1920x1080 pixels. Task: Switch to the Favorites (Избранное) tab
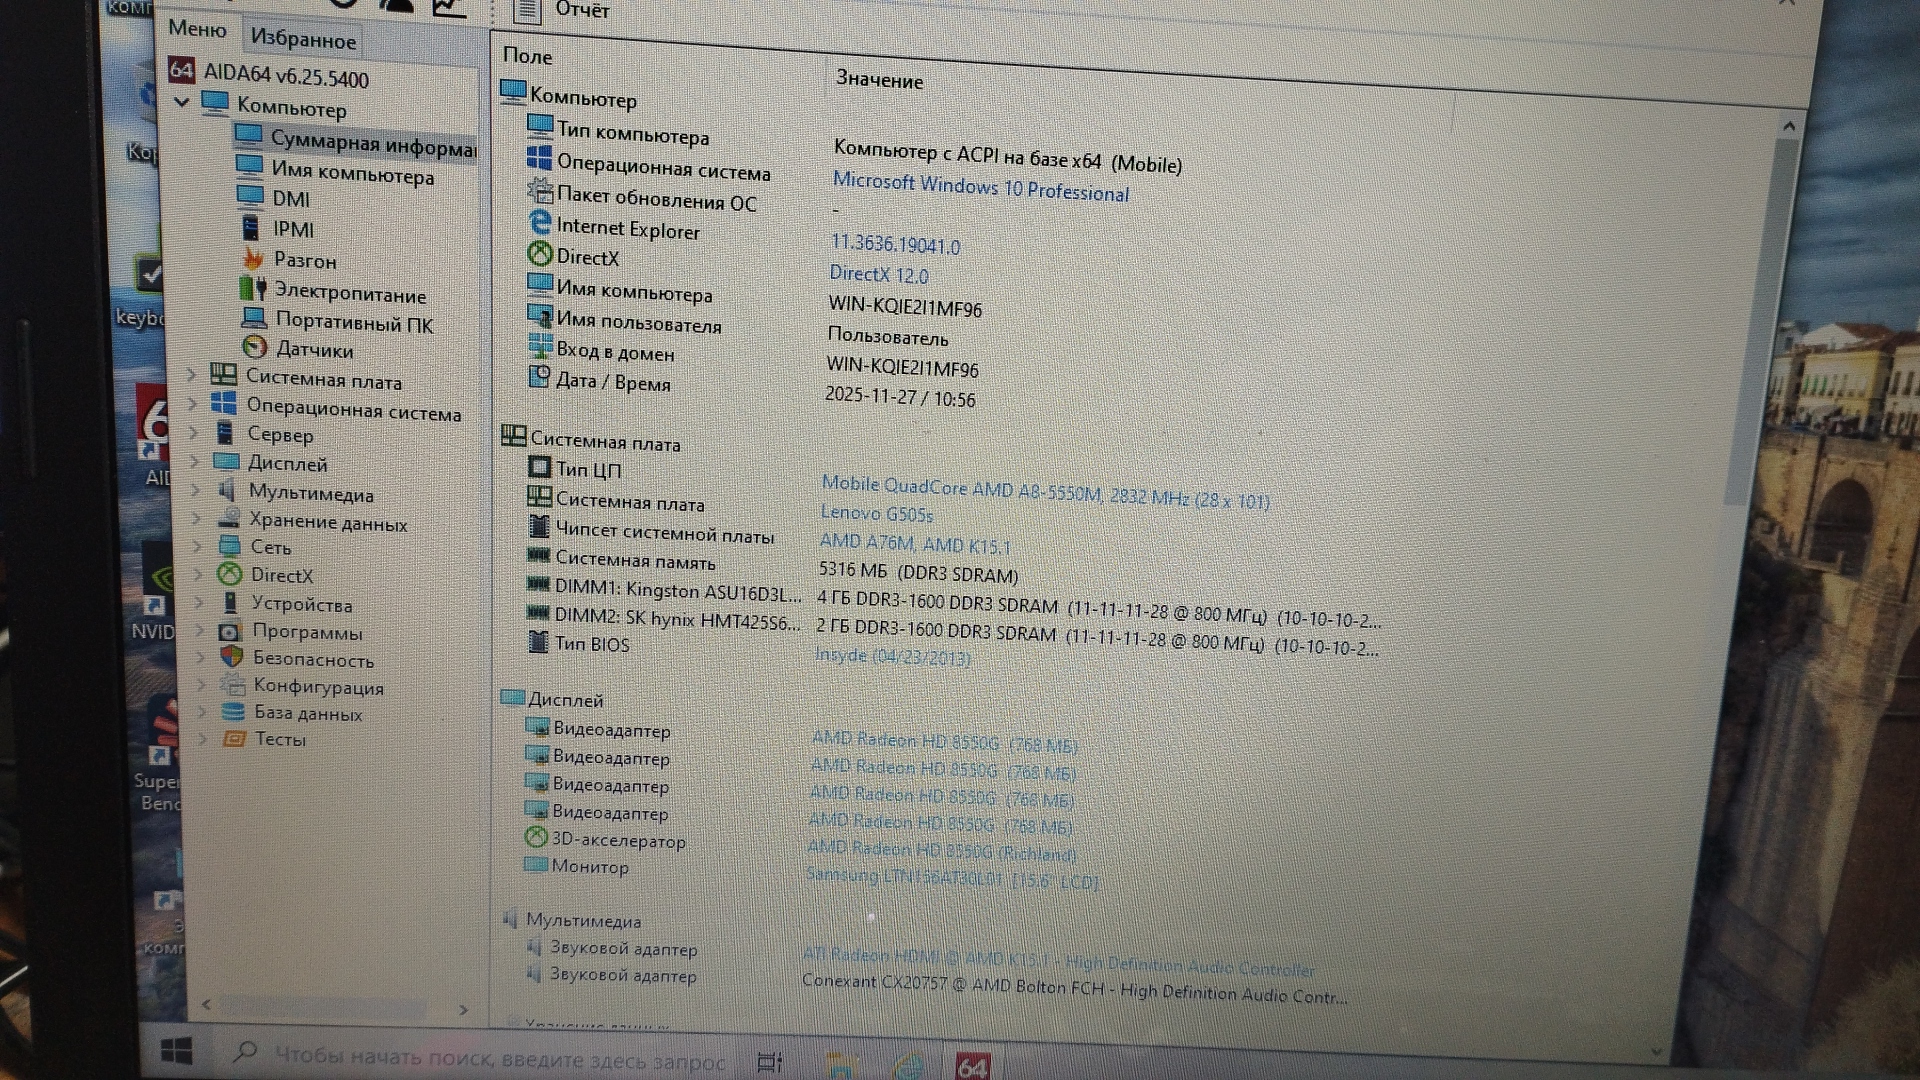point(303,40)
